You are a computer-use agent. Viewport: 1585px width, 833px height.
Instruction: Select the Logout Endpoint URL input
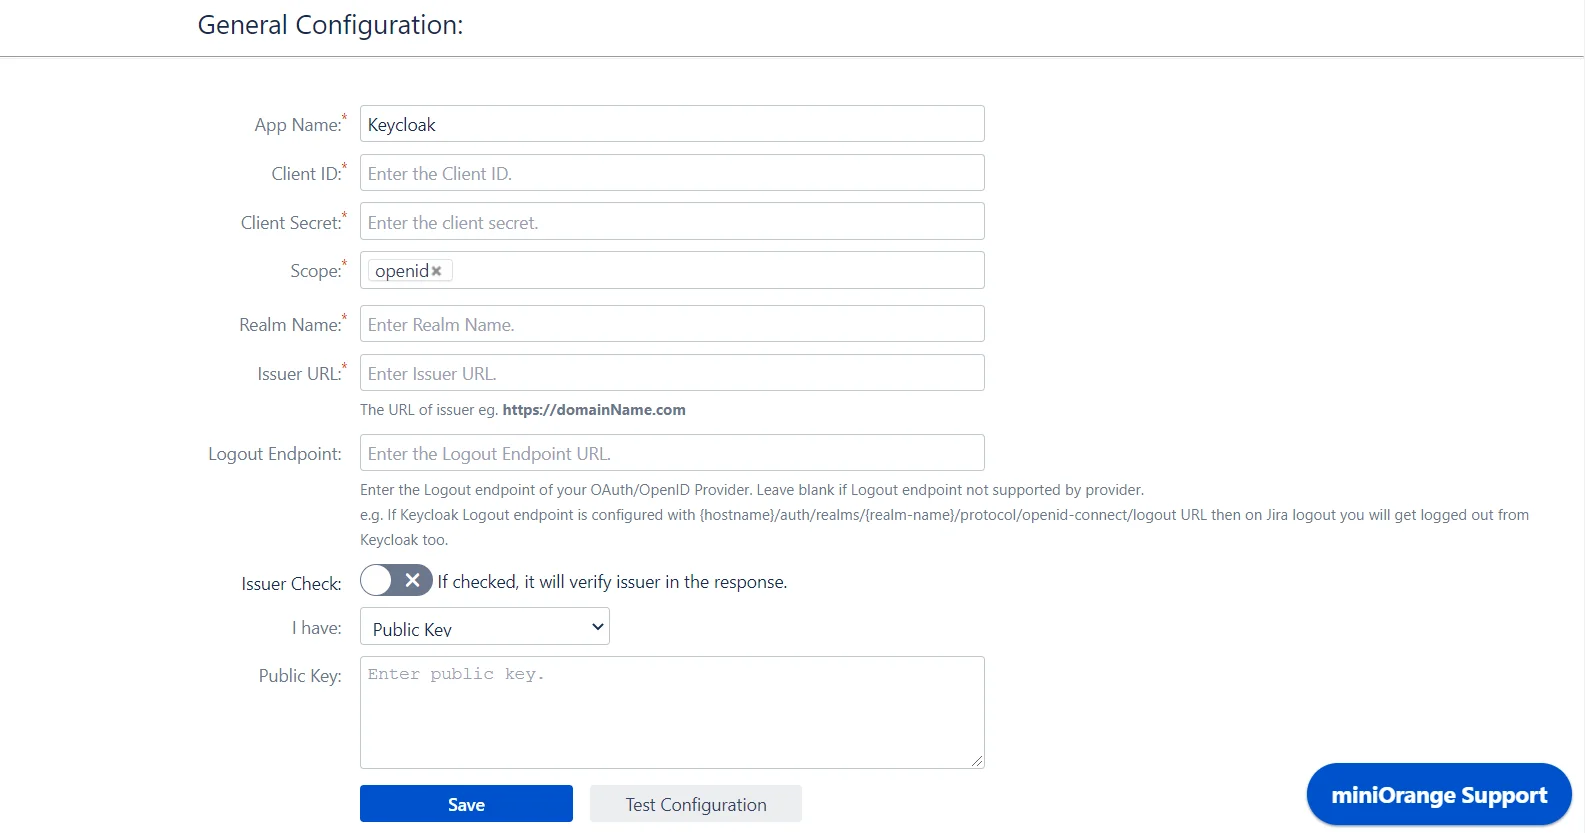pyautogui.click(x=671, y=453)
